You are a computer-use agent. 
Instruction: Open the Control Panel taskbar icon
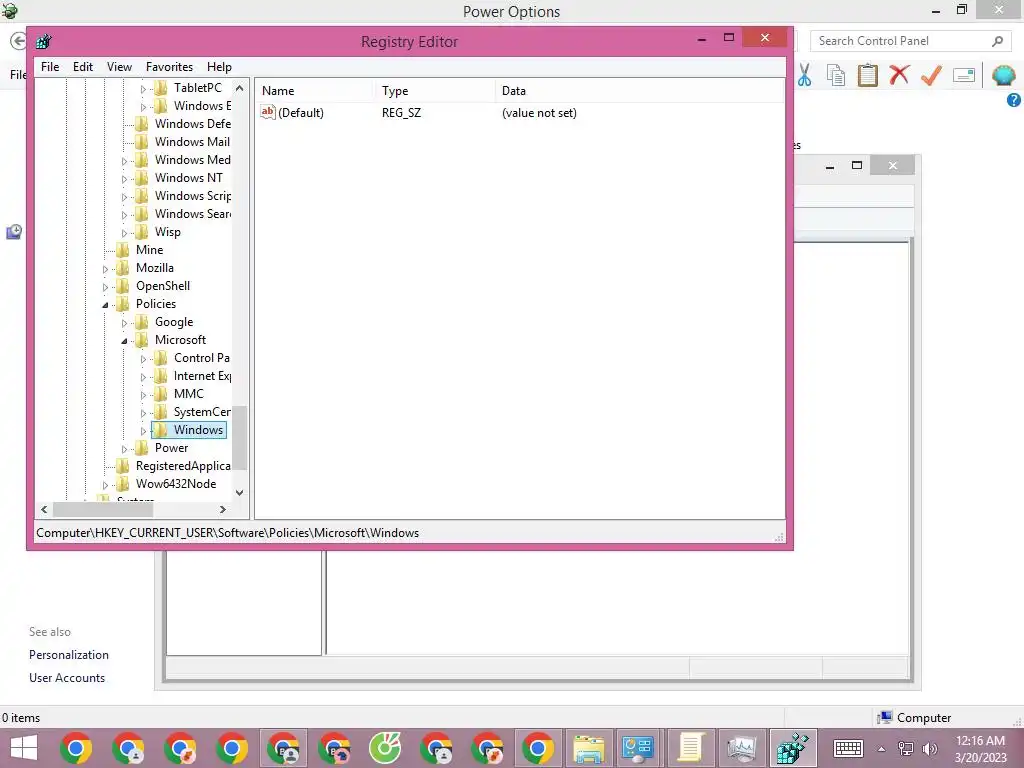[x=637, y=748]
